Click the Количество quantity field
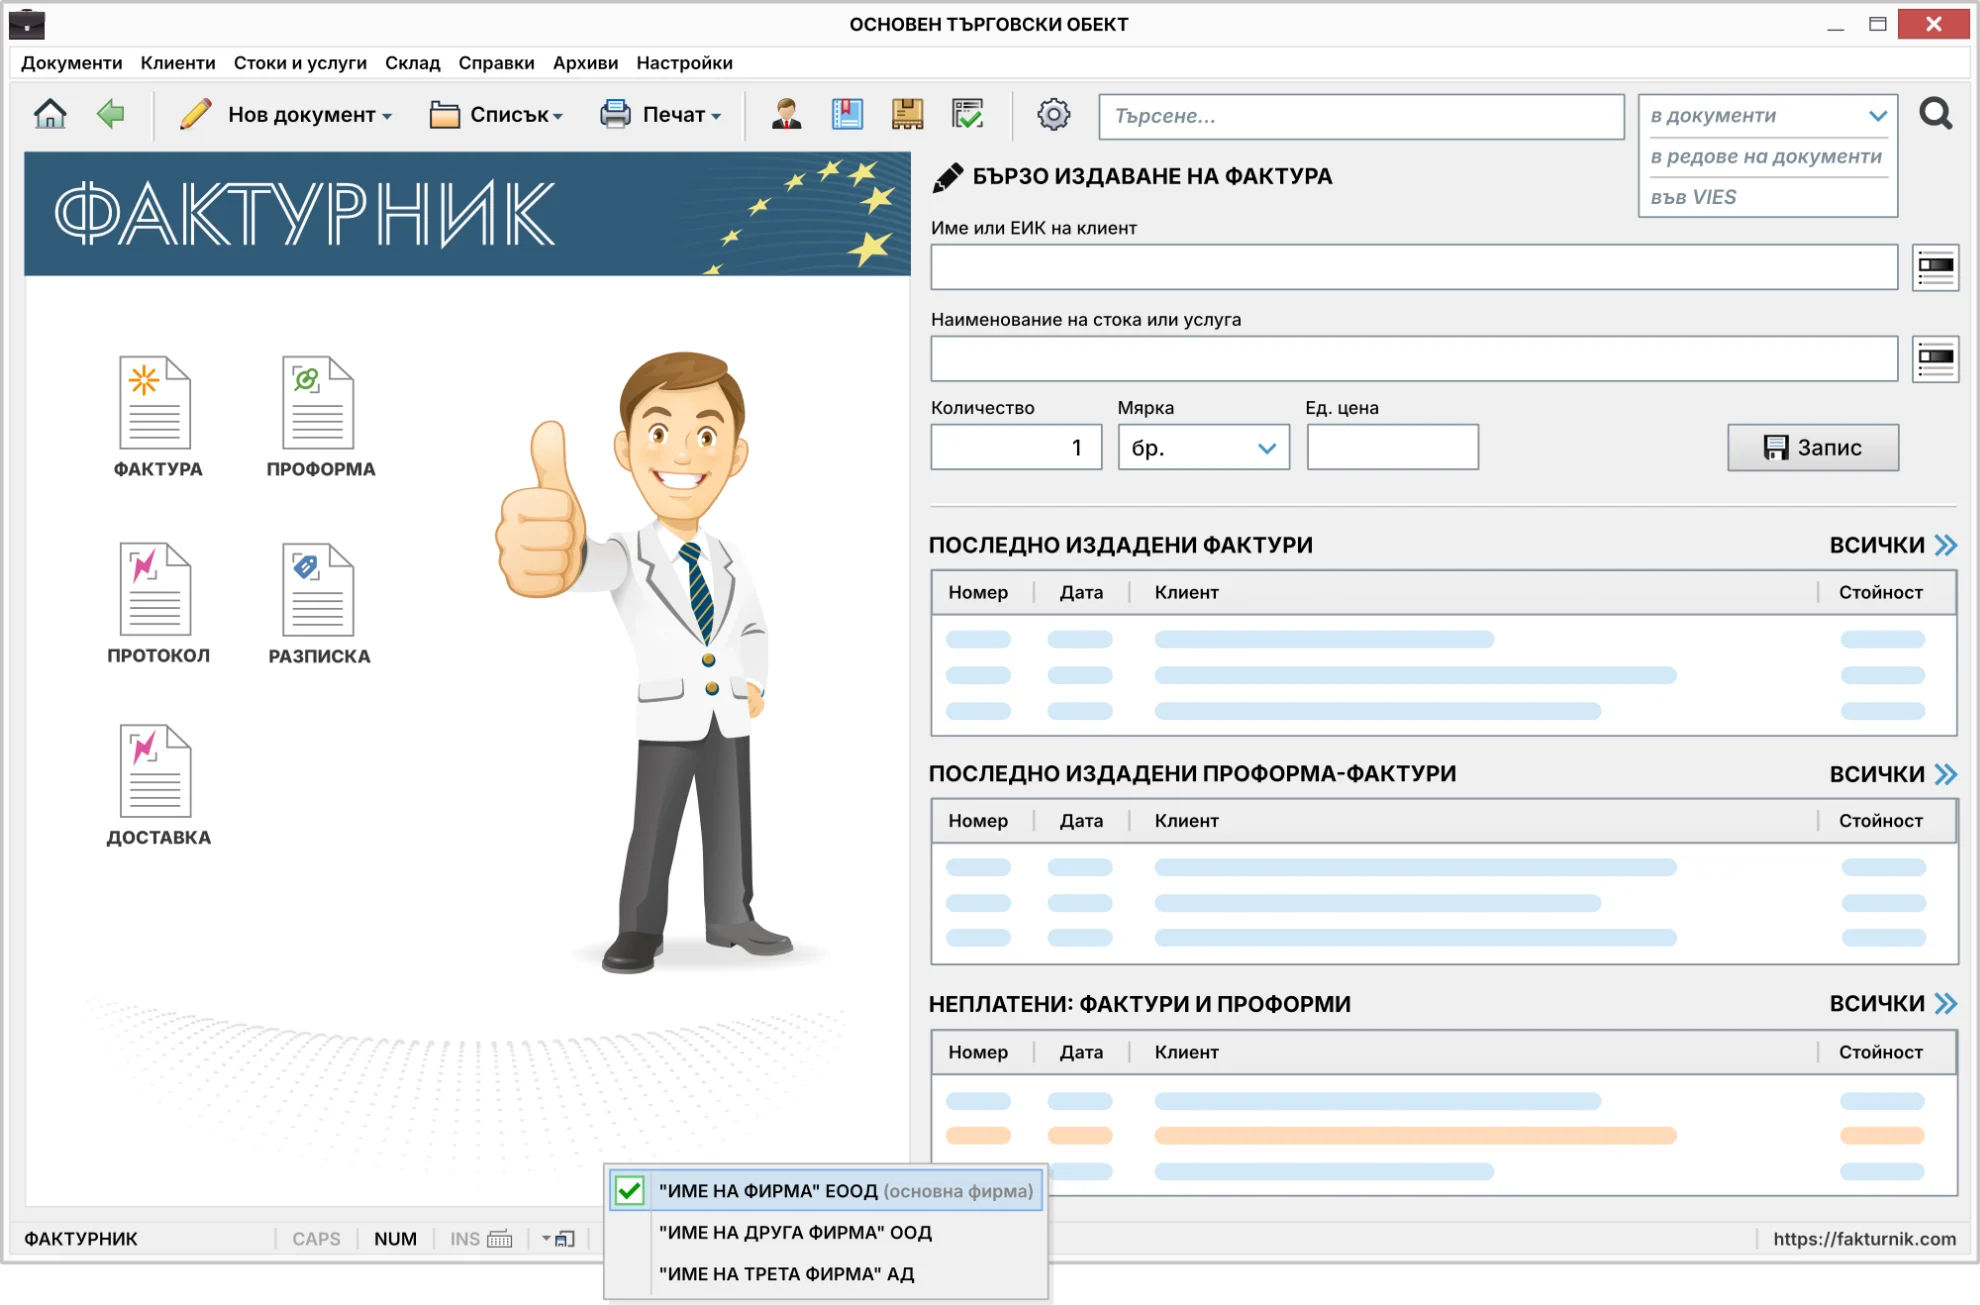 tap(1016, 447)
